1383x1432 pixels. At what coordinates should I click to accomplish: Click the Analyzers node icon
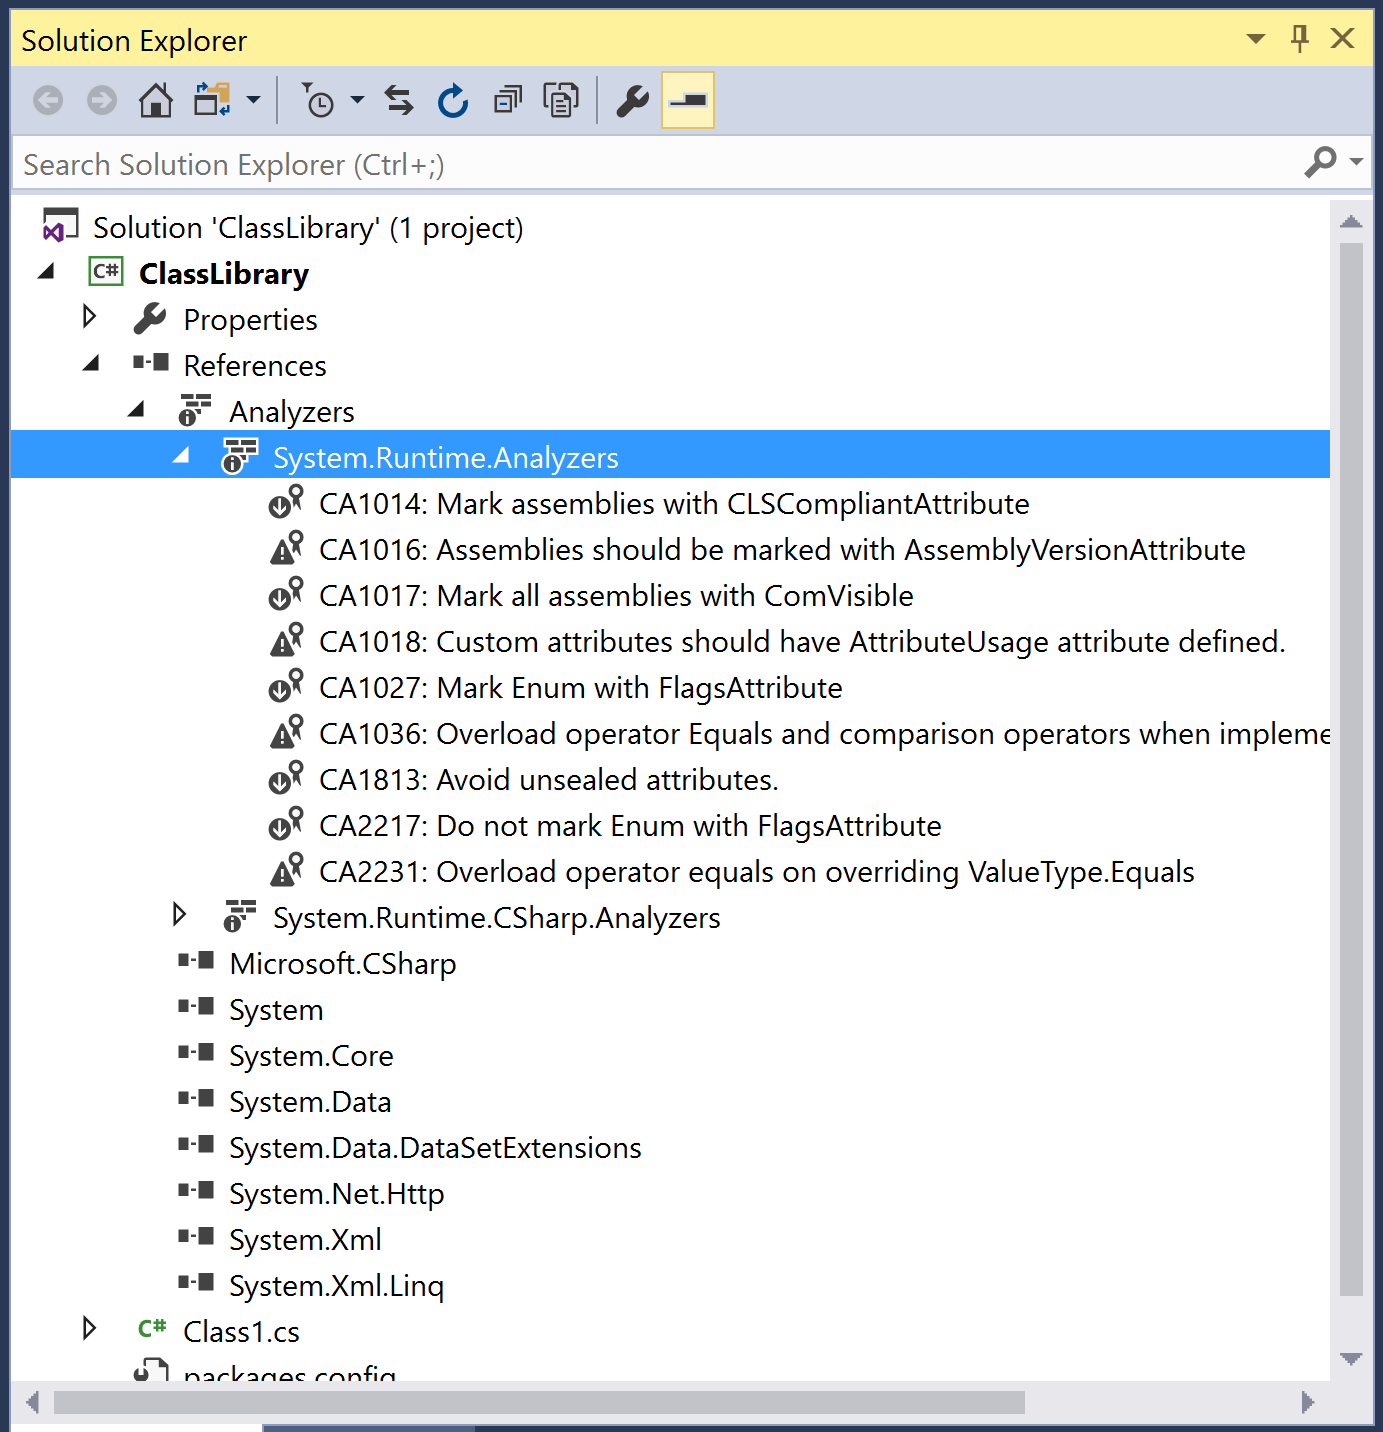pos(194,410)
